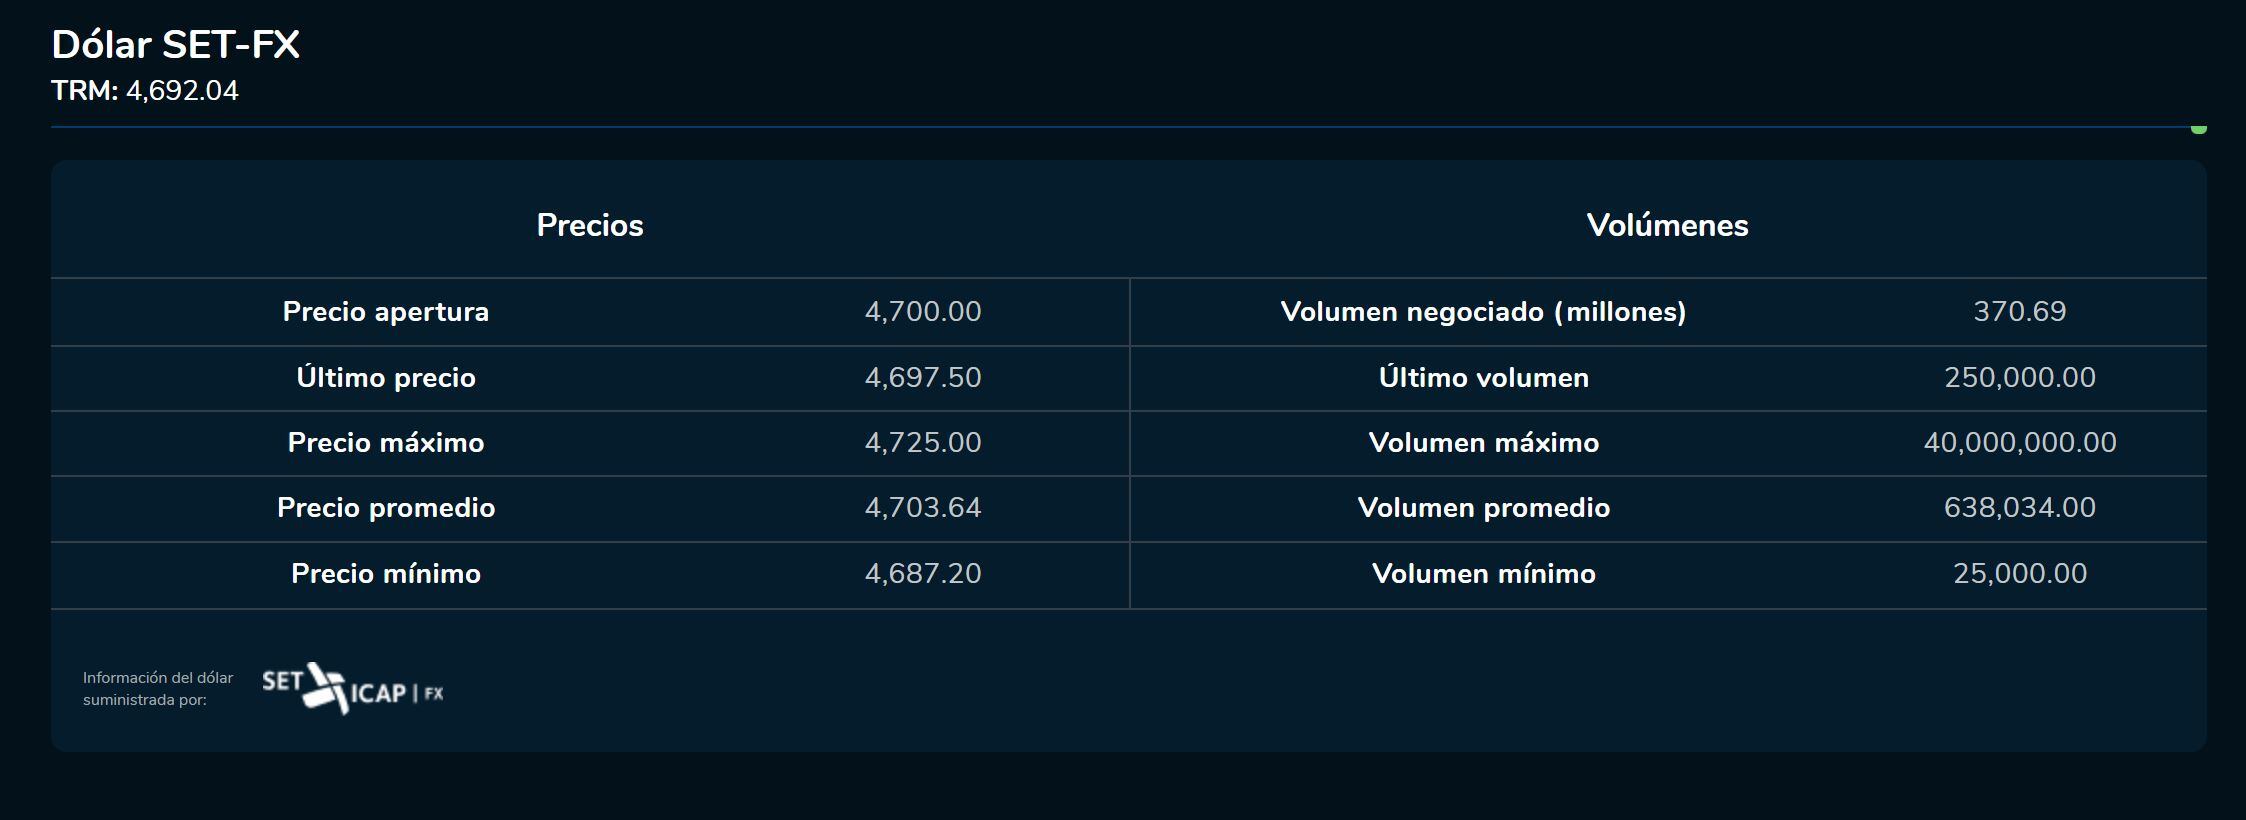Click the opening price value 4,700.00
2246x820 pixels.
922,312
